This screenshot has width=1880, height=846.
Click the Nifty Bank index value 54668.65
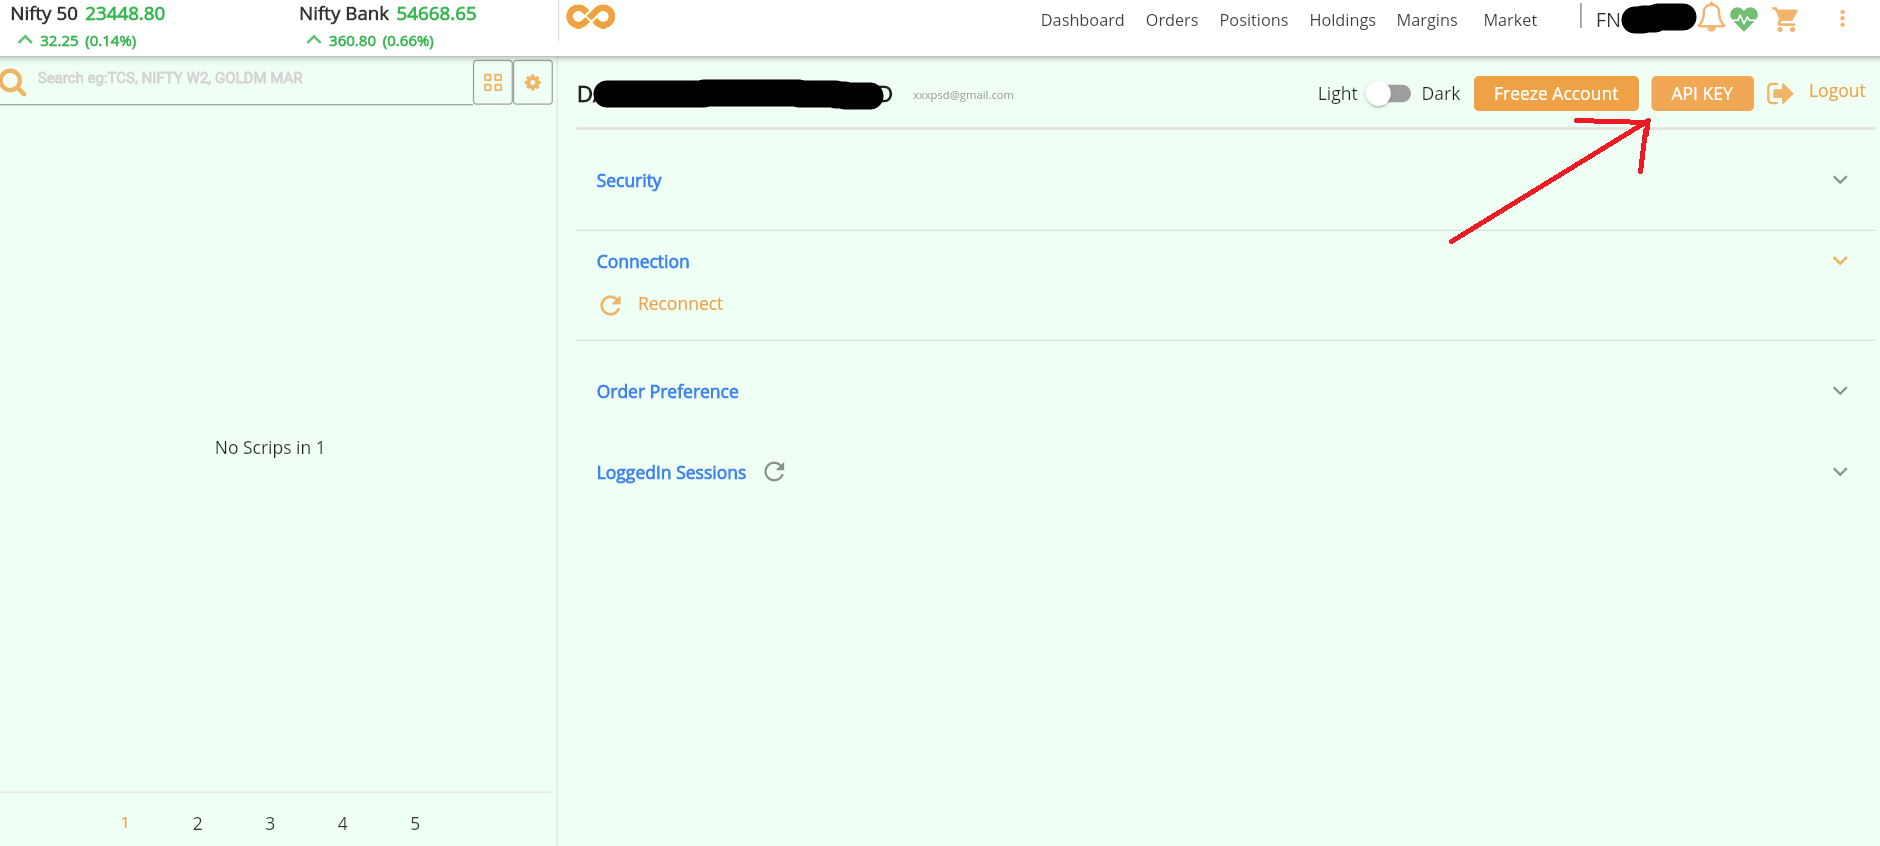point(436,14)
